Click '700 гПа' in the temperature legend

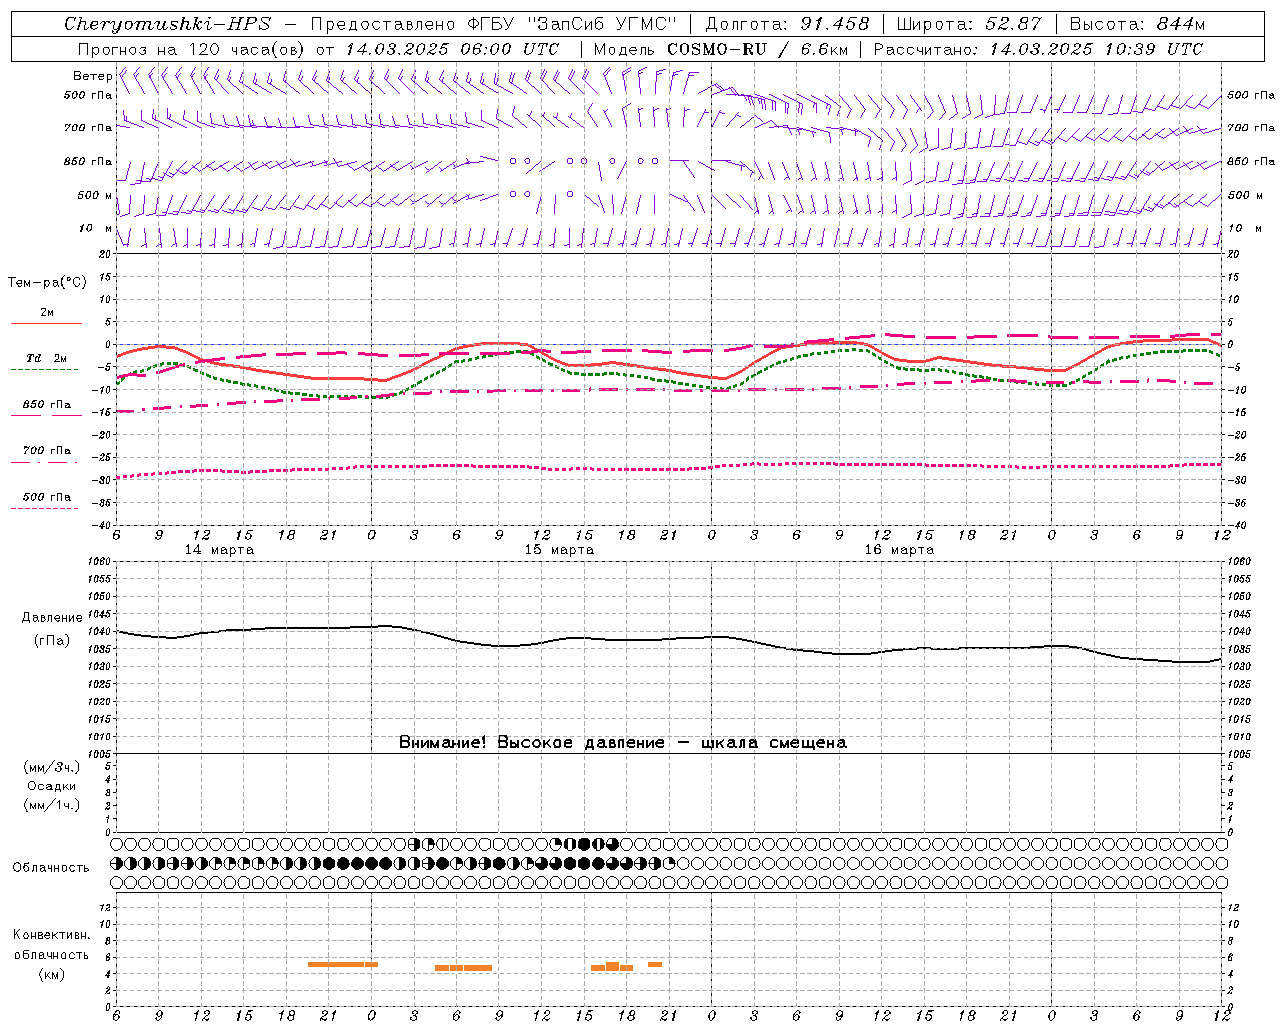pyautogui.click(x=47, y=451)
